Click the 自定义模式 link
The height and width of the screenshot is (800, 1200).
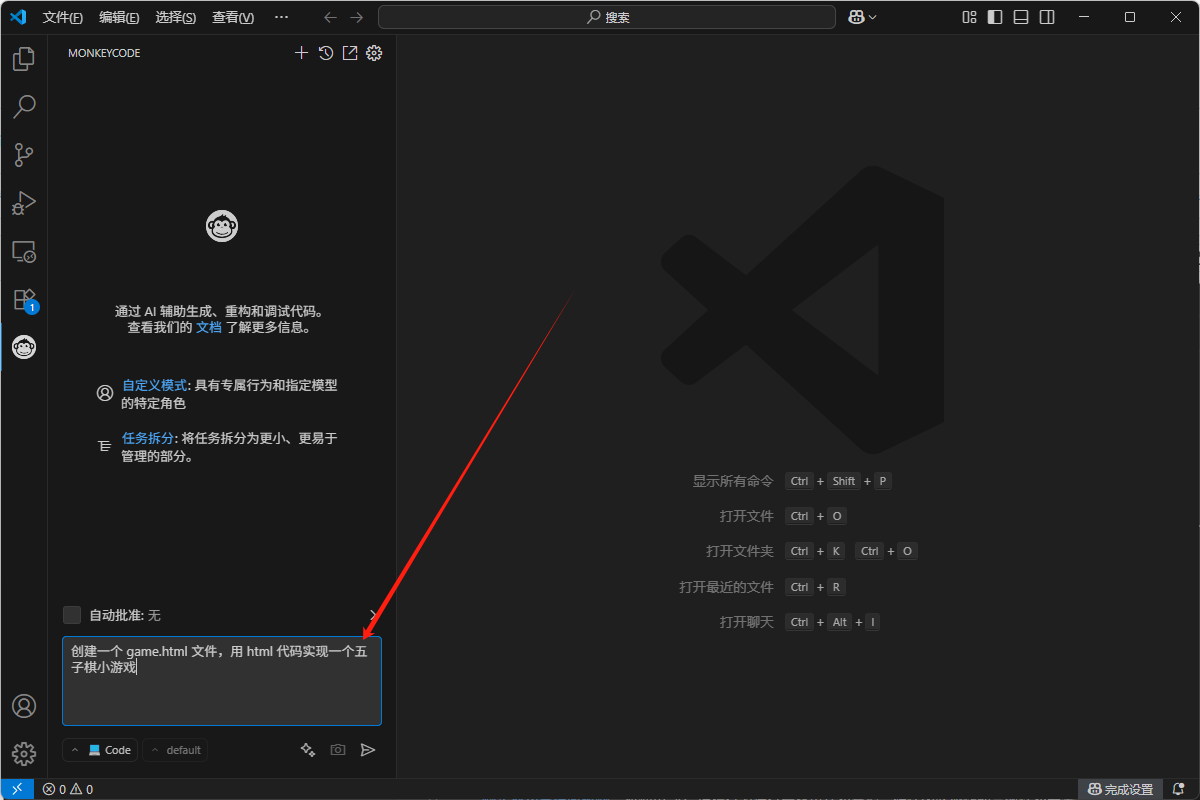pyautogui.click(x=154, y=385)
